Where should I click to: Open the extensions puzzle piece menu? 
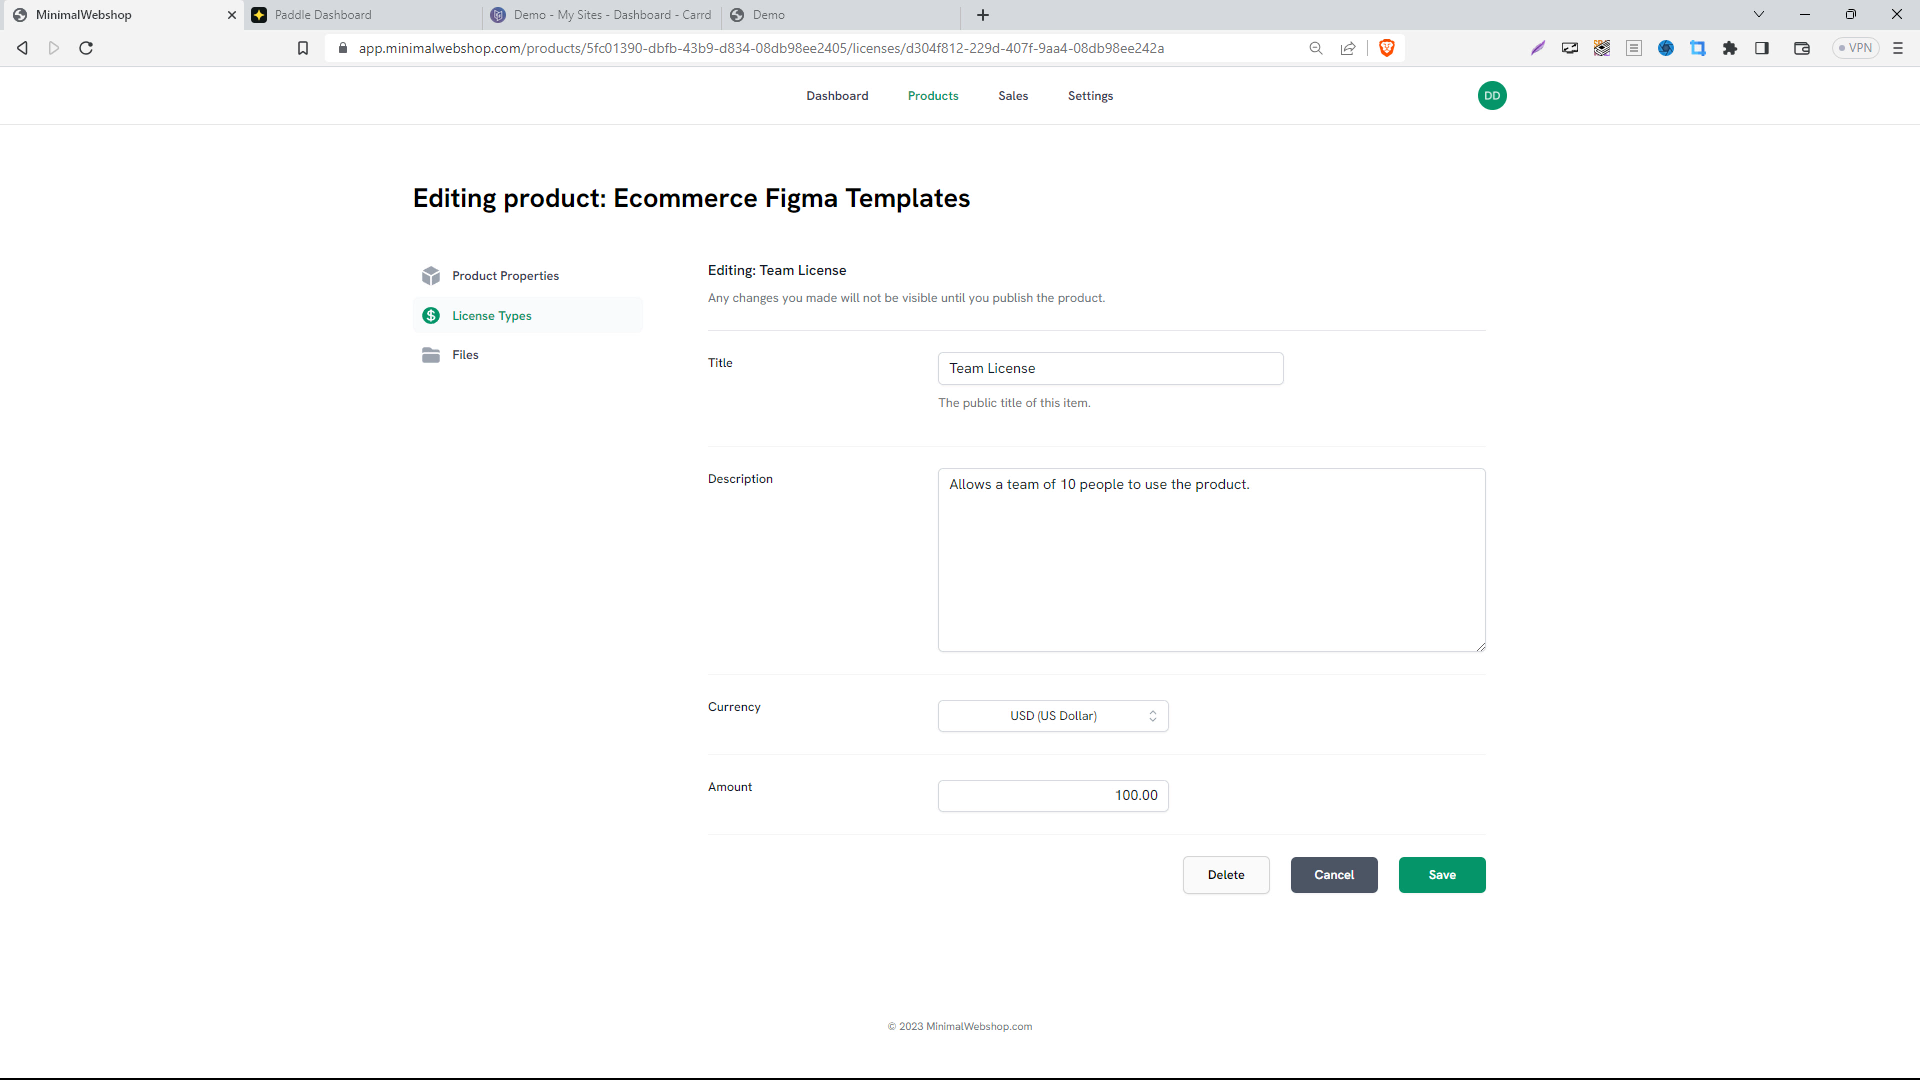(1730, 48)
